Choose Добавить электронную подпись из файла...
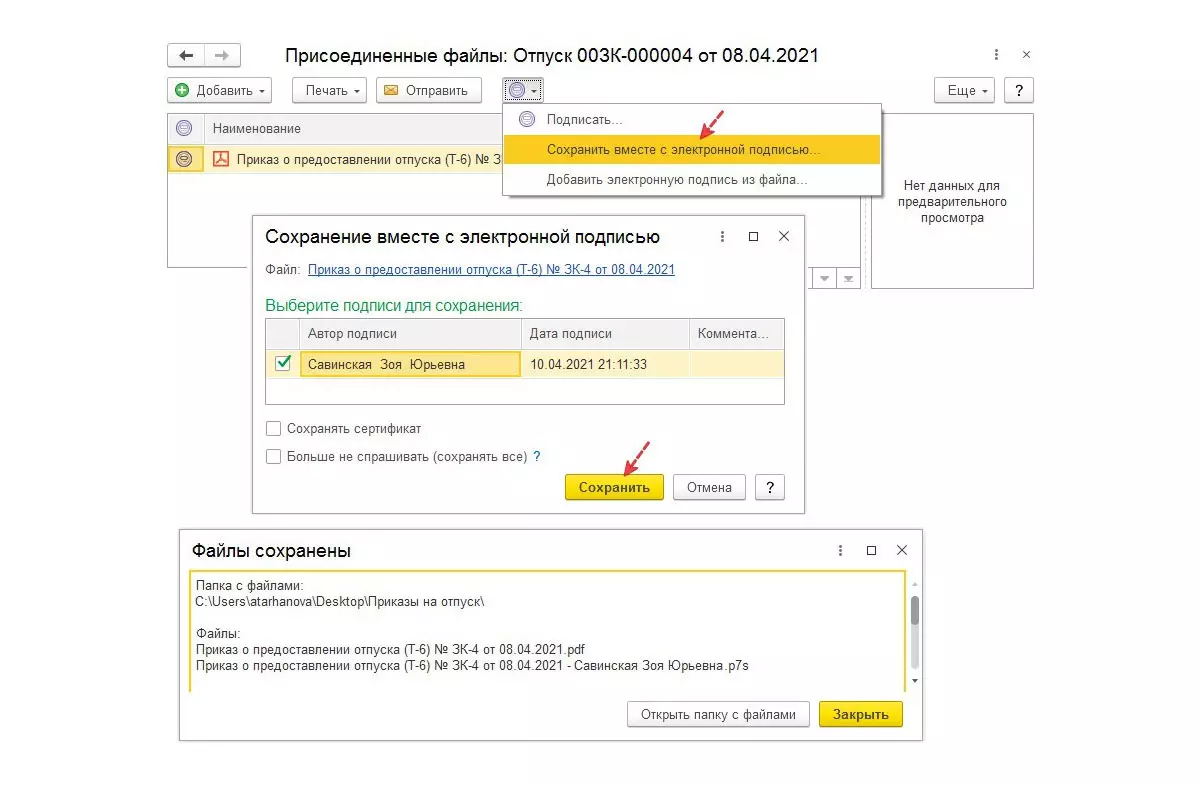The image size is (1200, 785). 691,180
